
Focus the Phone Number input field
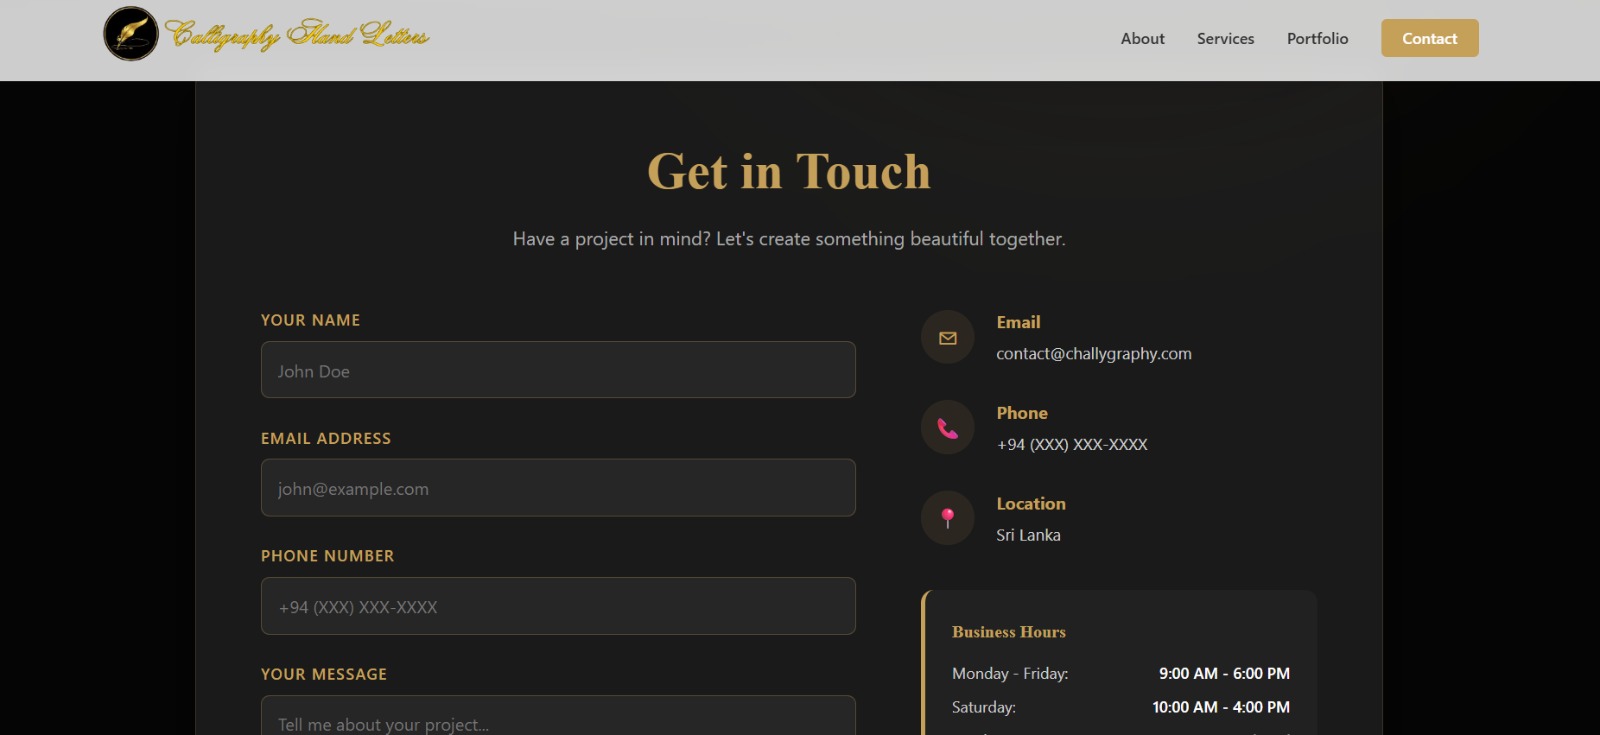point(558,606)
